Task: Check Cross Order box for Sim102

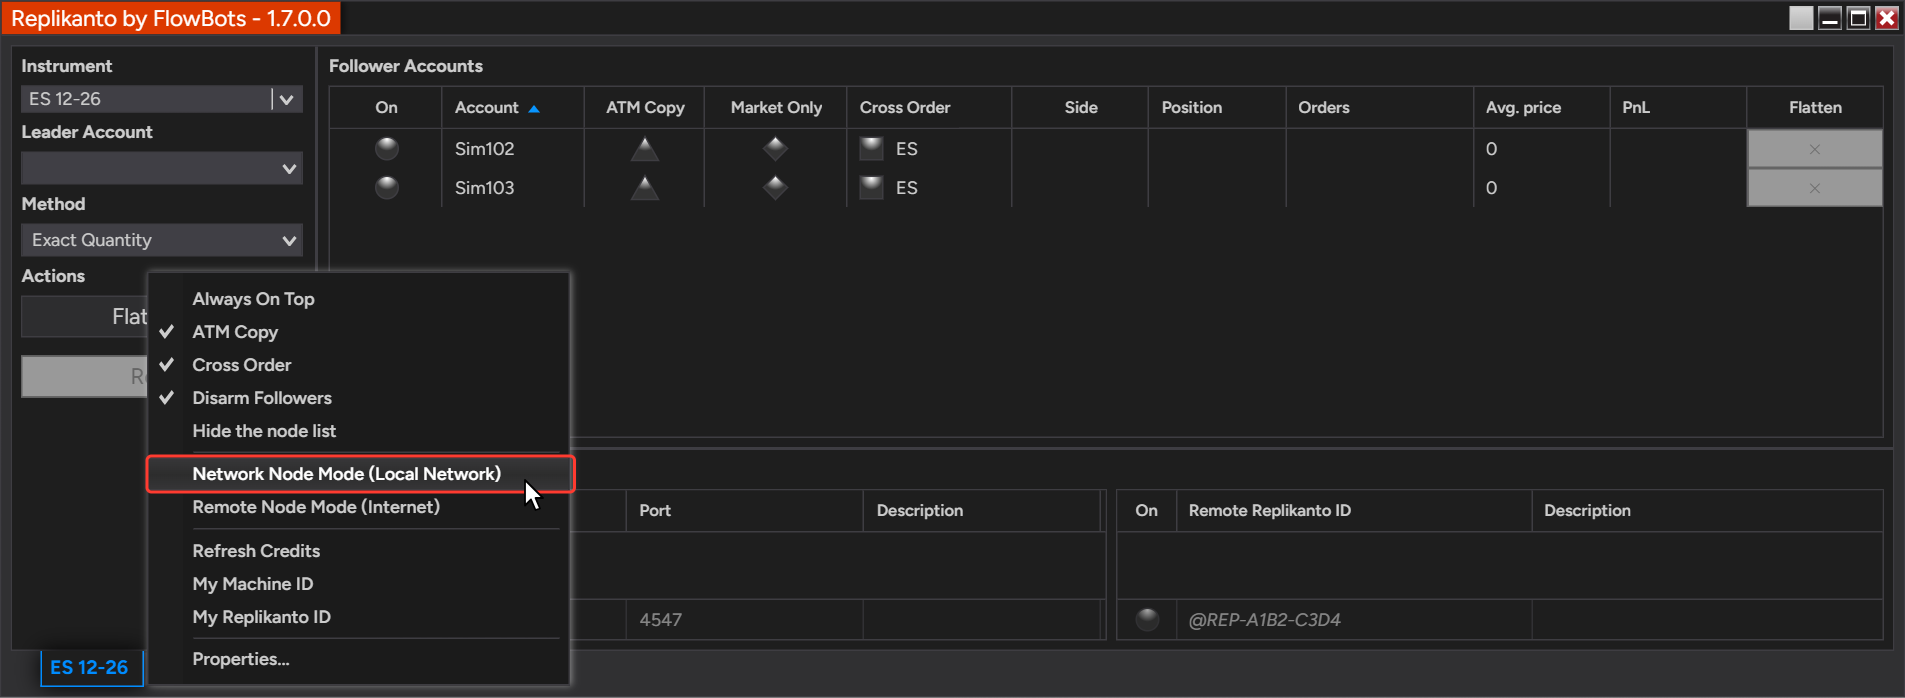Action: point(872,149)
